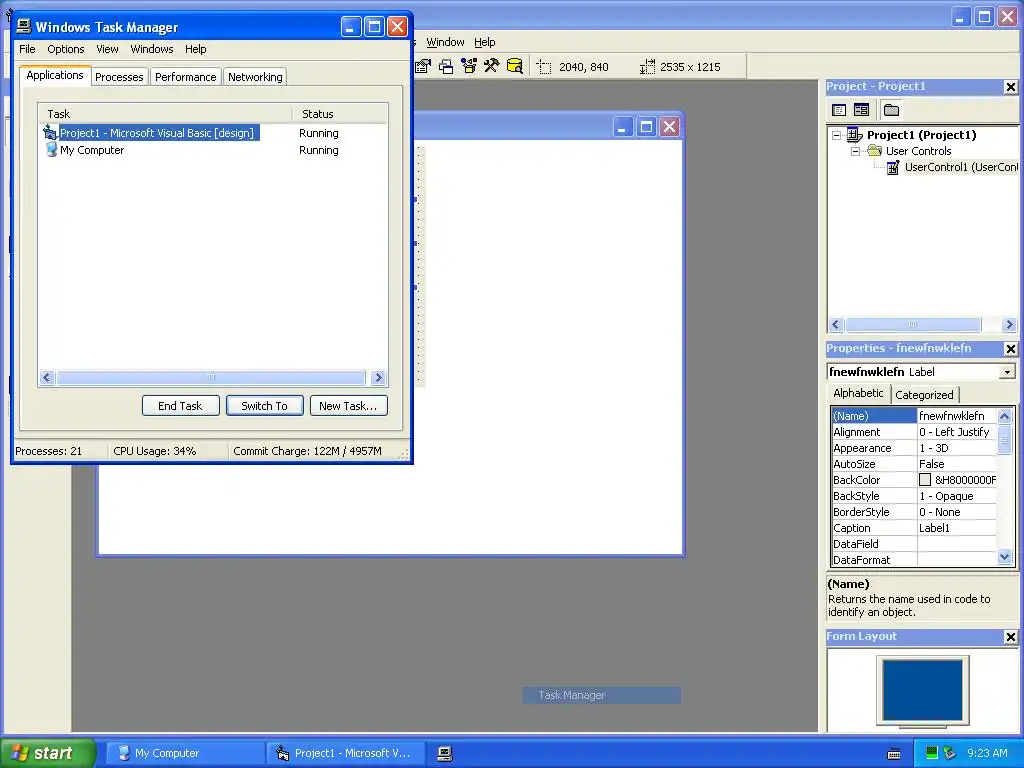Show the Toolbox via hammer-and-wrench icon
This screenshot has height=768, width=1024.
[x=491, y=66]
